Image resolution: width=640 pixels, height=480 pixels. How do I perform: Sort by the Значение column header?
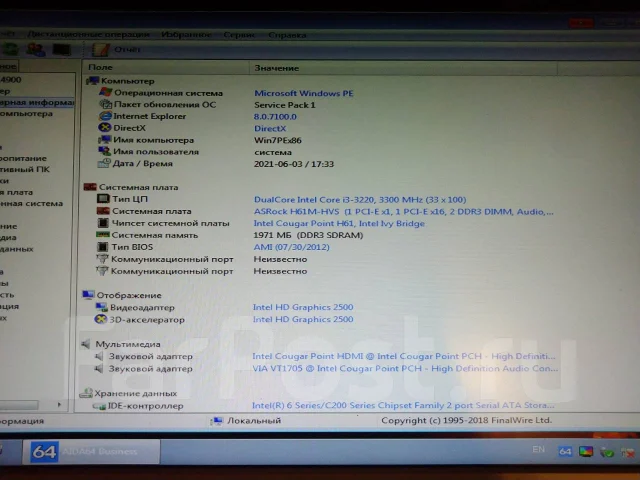point(403,68)
